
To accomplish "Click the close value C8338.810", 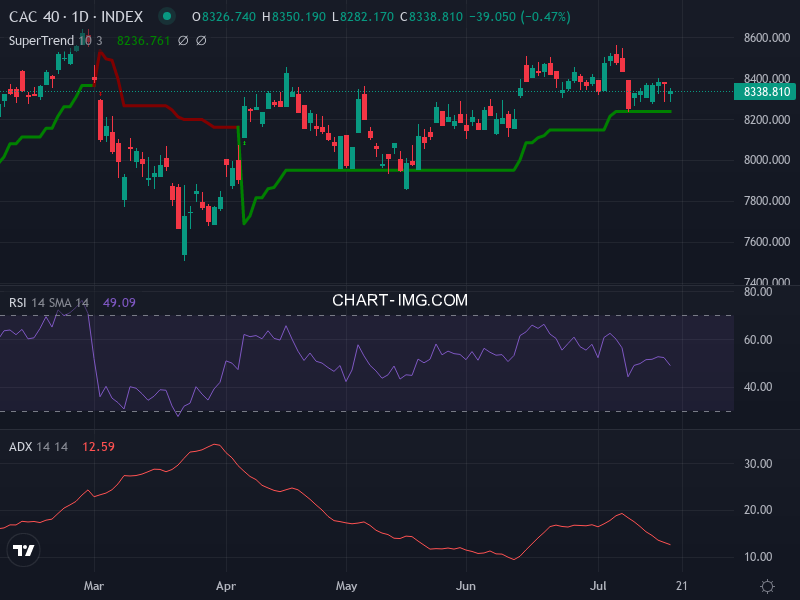I will 431,17.
